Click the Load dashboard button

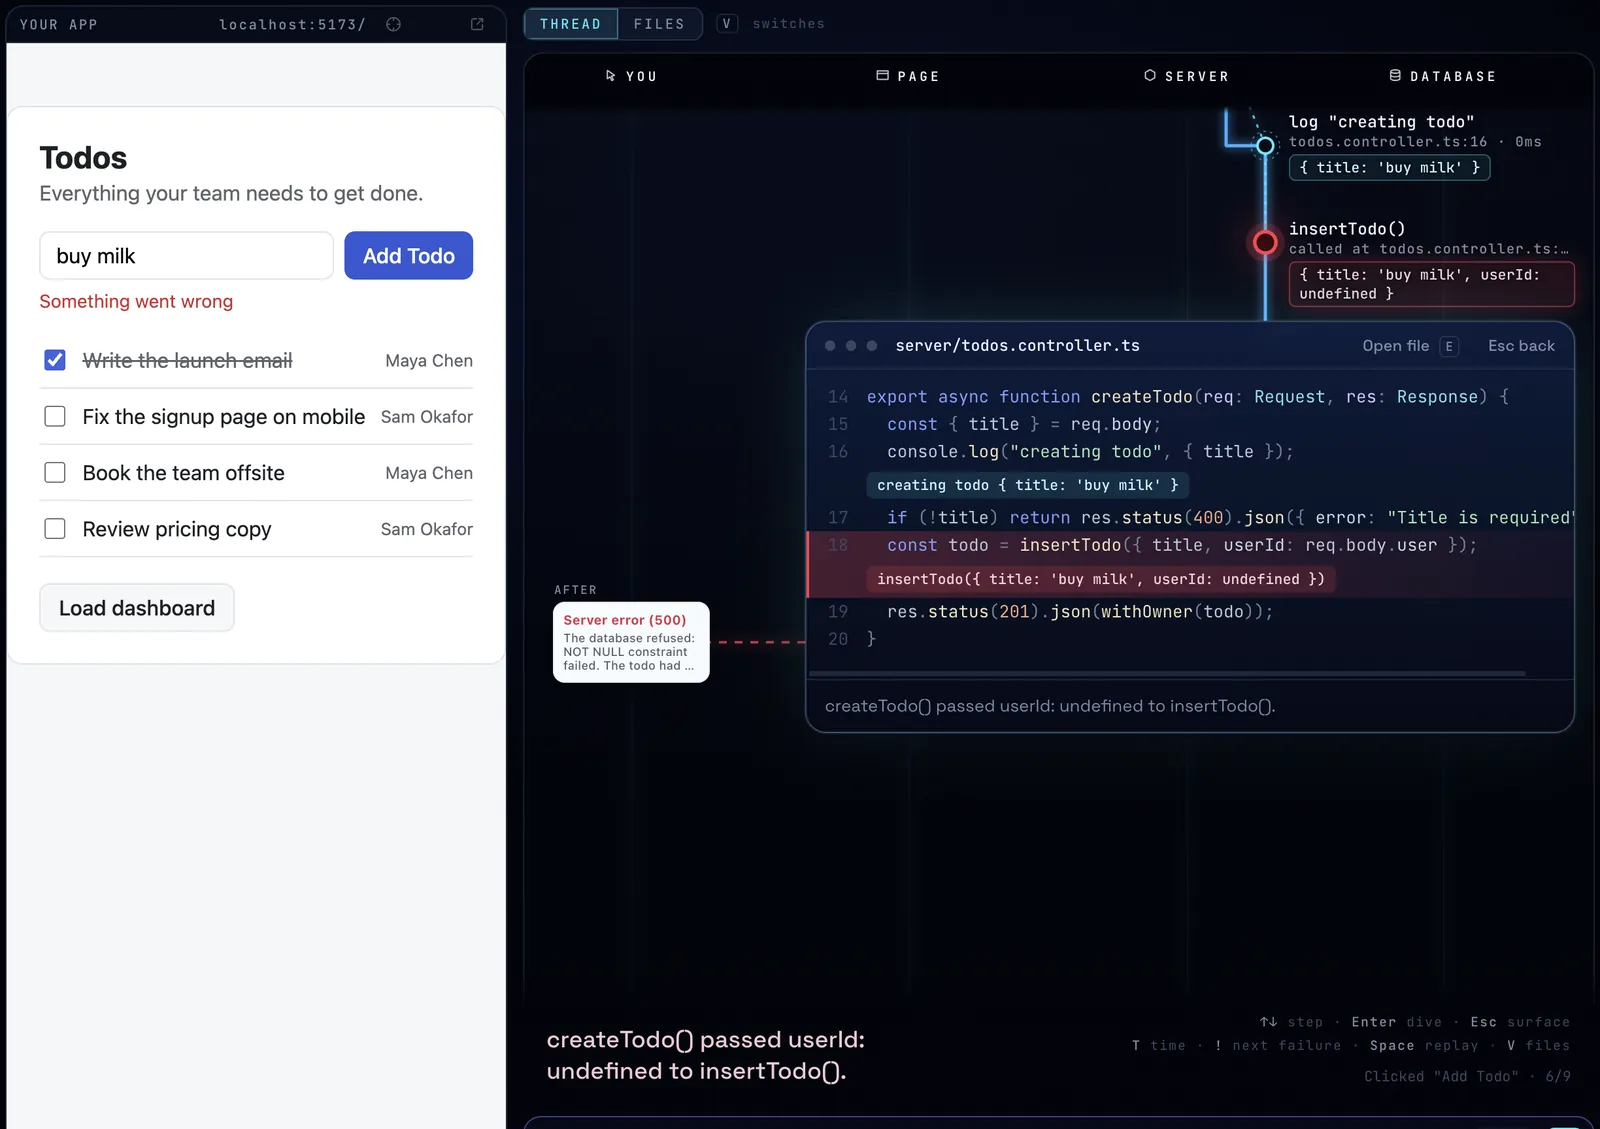point(137,608)
